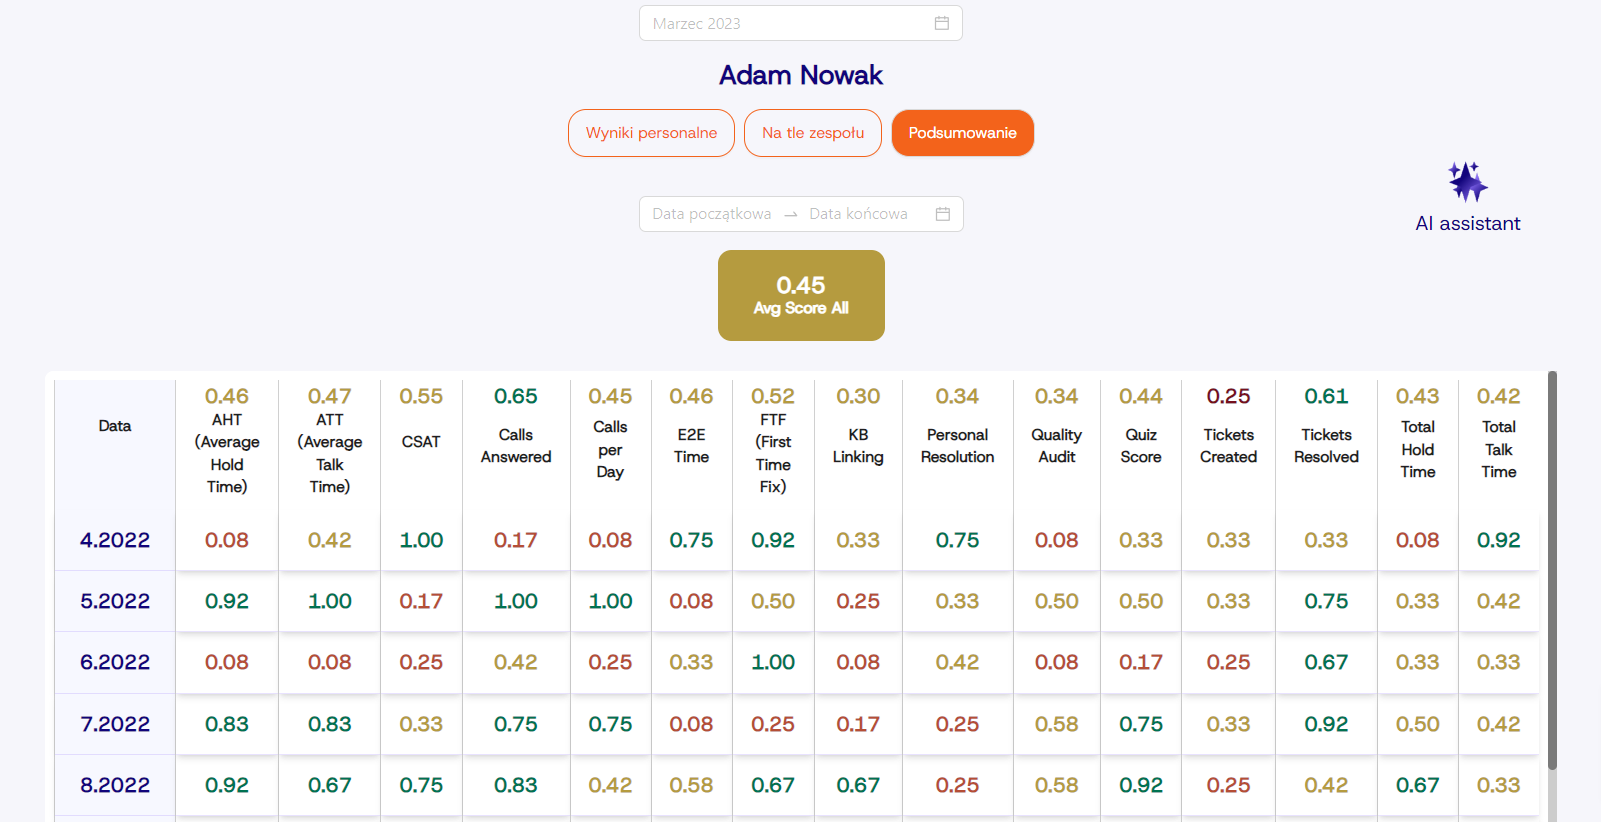Image resolution: width=1601 pixels, height=822 pixels.
Task: Click the Calls Answered column header
Action: [516, 446]
